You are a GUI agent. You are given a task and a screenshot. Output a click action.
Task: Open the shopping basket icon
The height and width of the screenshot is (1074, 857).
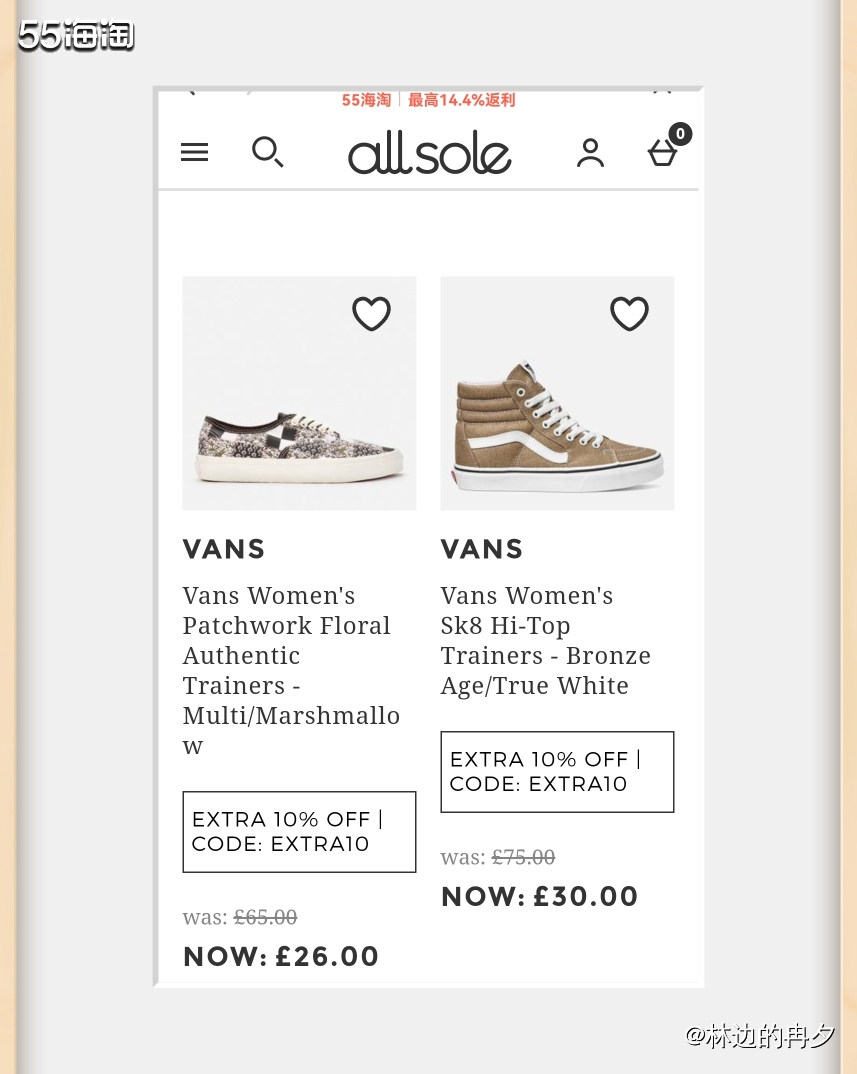tap(662, 152)
